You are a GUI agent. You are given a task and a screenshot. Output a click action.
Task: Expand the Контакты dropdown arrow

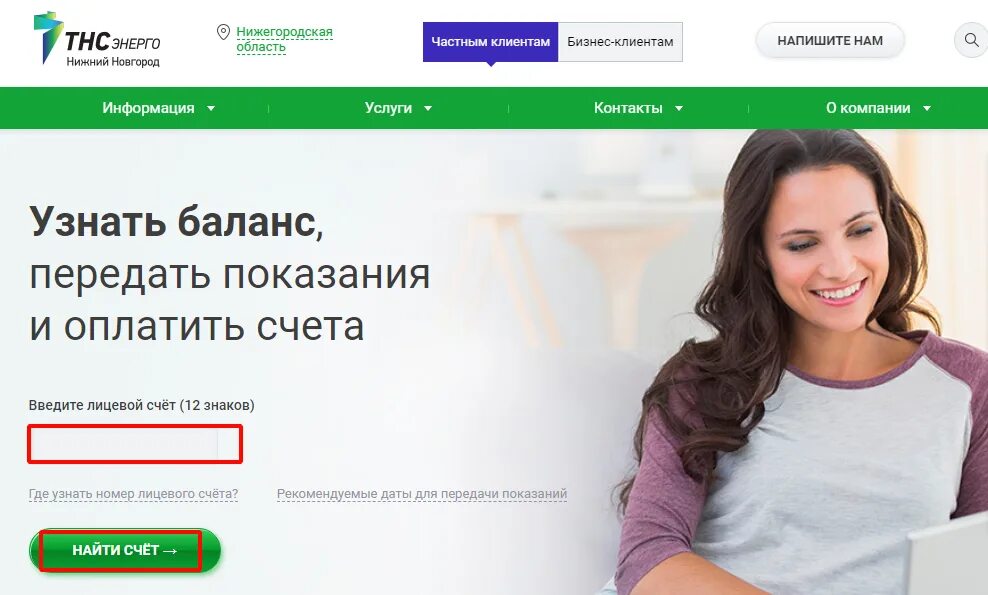point(679,108)
